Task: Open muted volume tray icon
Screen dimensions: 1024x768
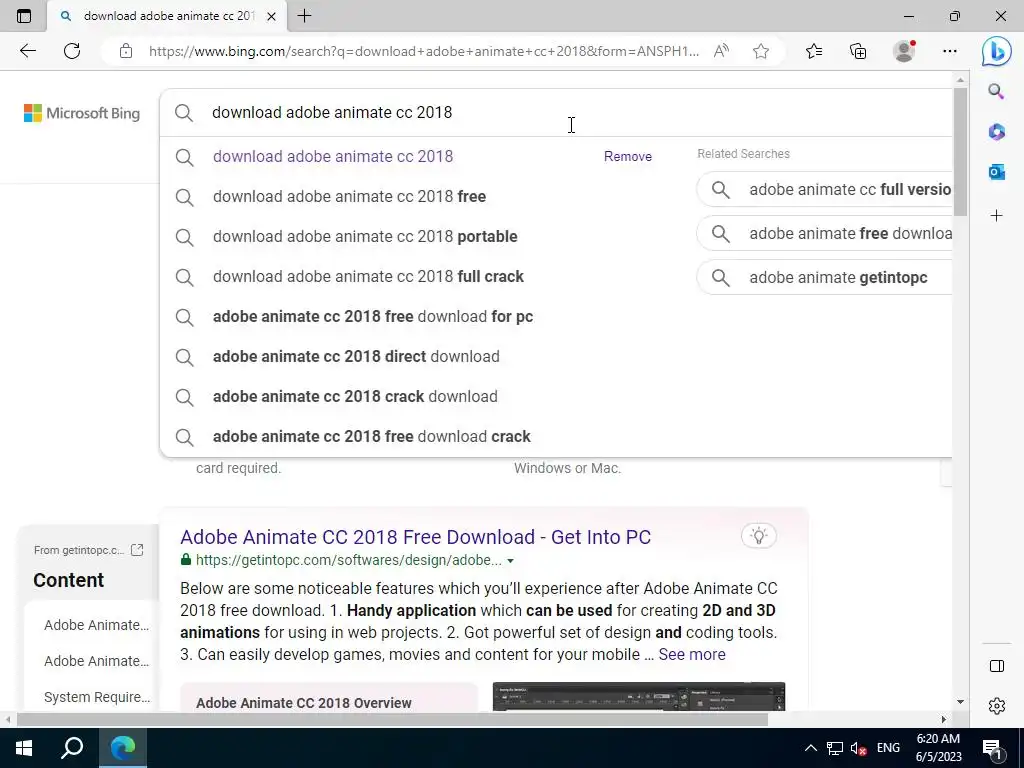Action: click(x=859, y=748)
